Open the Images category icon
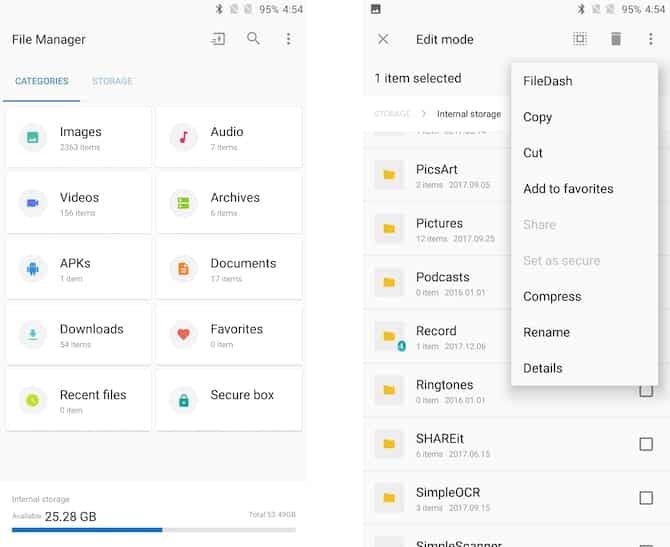 coord(33,137)
